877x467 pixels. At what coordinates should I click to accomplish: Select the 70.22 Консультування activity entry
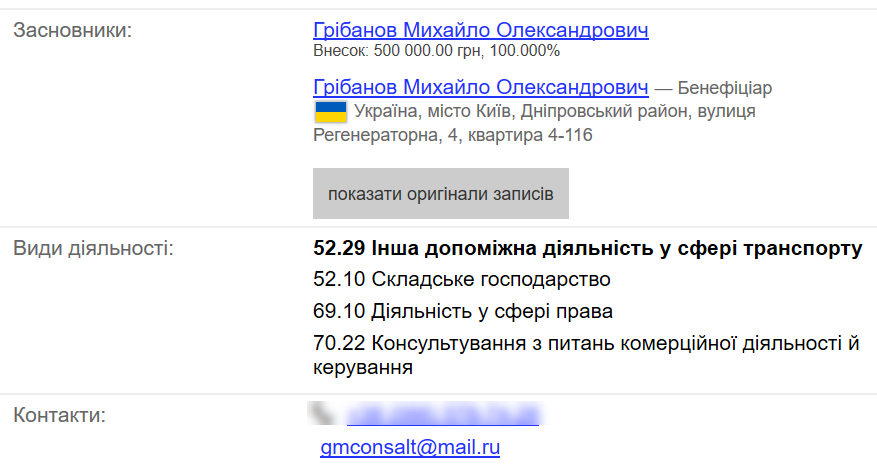[586, 344]
